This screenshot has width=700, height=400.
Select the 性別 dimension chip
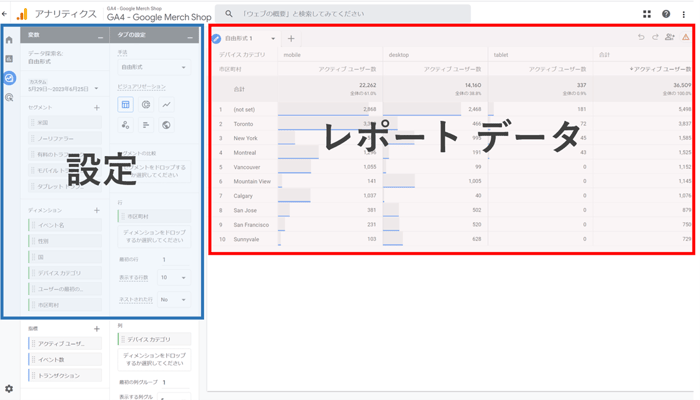[x=65, y=241]
